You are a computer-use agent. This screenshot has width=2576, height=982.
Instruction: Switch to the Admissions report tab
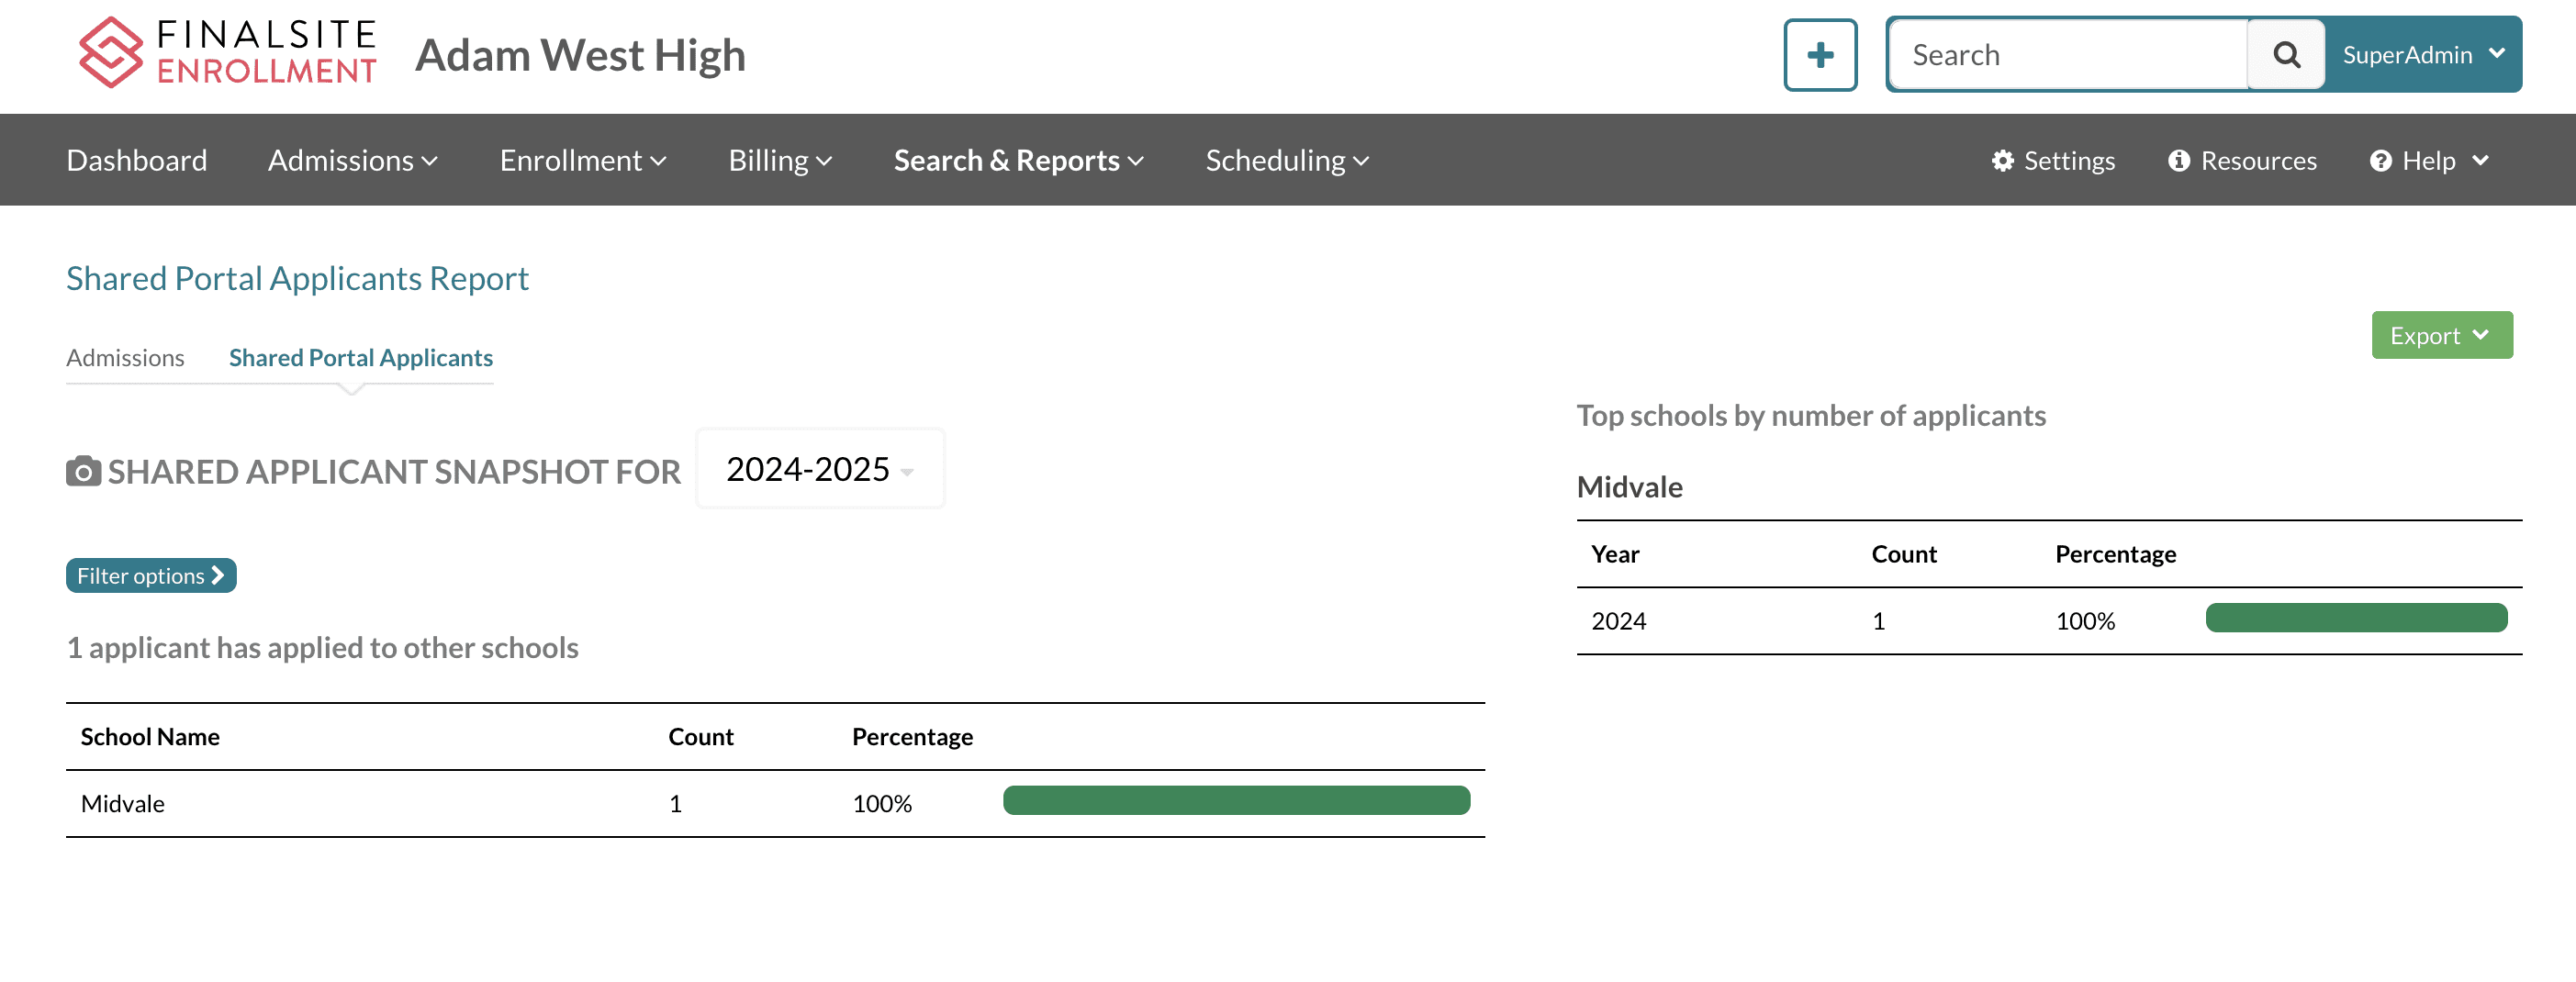(x=125, y=357)
